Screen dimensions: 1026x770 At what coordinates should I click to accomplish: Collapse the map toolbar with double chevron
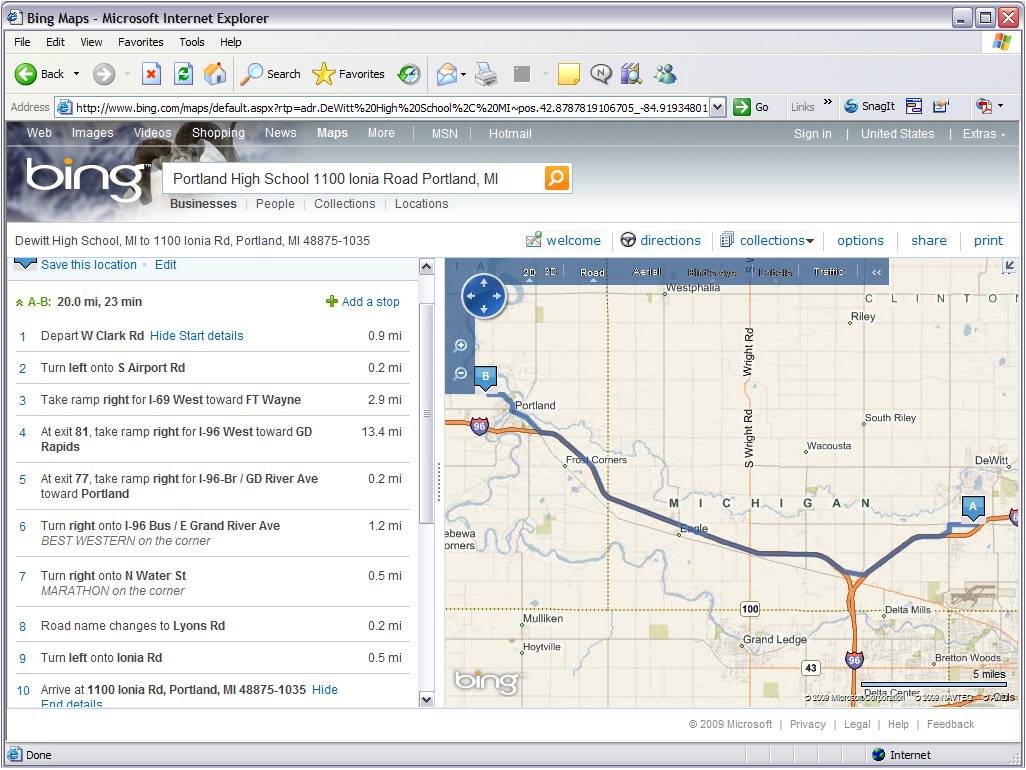[x=876, y=272]
